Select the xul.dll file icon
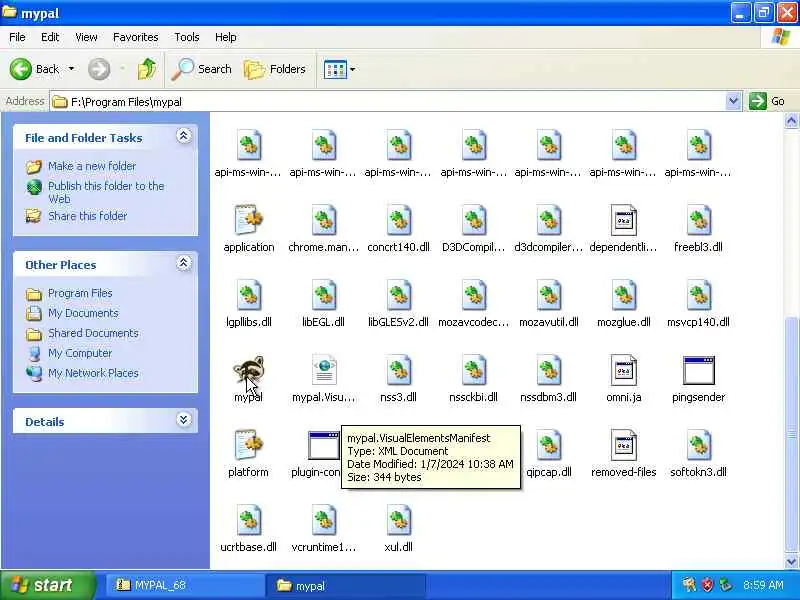The width and height of the screenshot is (800, 600). (398, 520)
